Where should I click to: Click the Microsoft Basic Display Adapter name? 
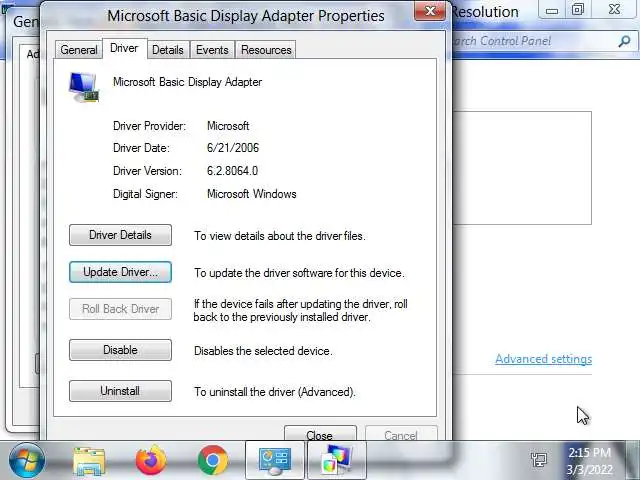[187, 82]
